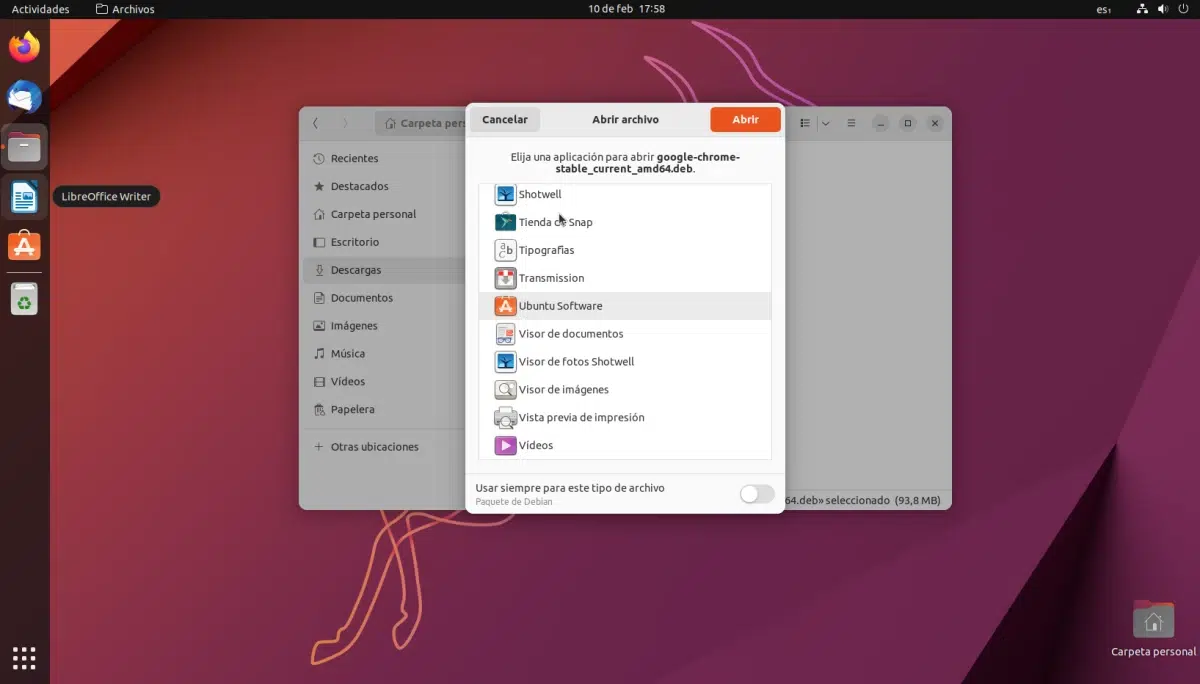This screenshot has width=1200, height=684.
Task: Expand the view options chevron in Files
Action: (825, 123)
